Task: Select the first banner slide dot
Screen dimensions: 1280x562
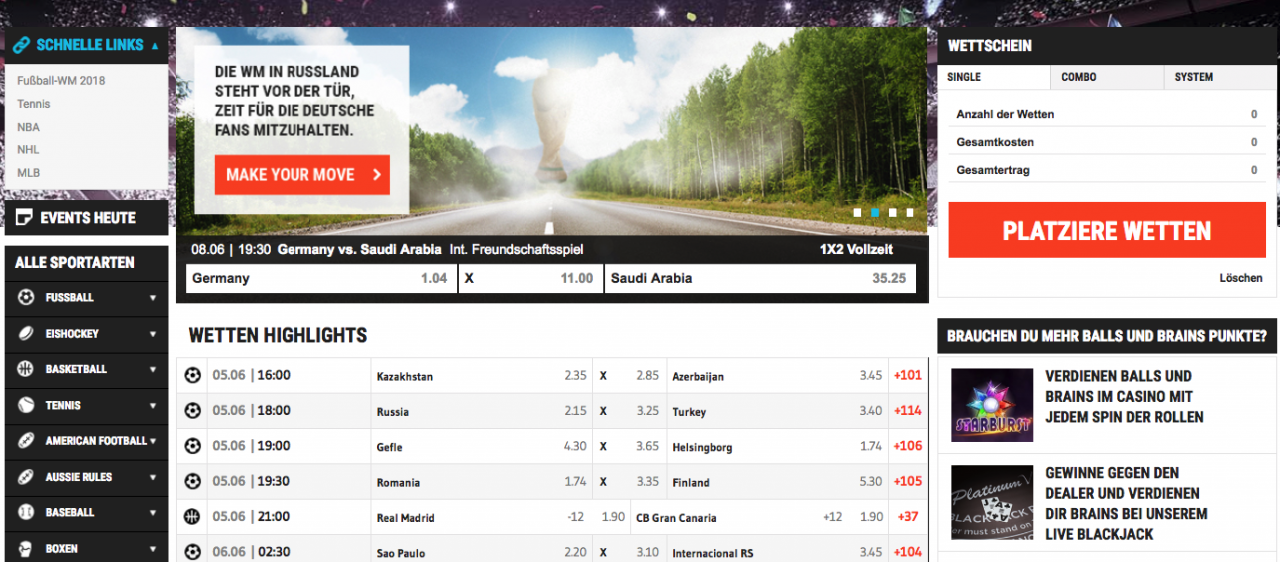Action: click(x=857, y=212)
